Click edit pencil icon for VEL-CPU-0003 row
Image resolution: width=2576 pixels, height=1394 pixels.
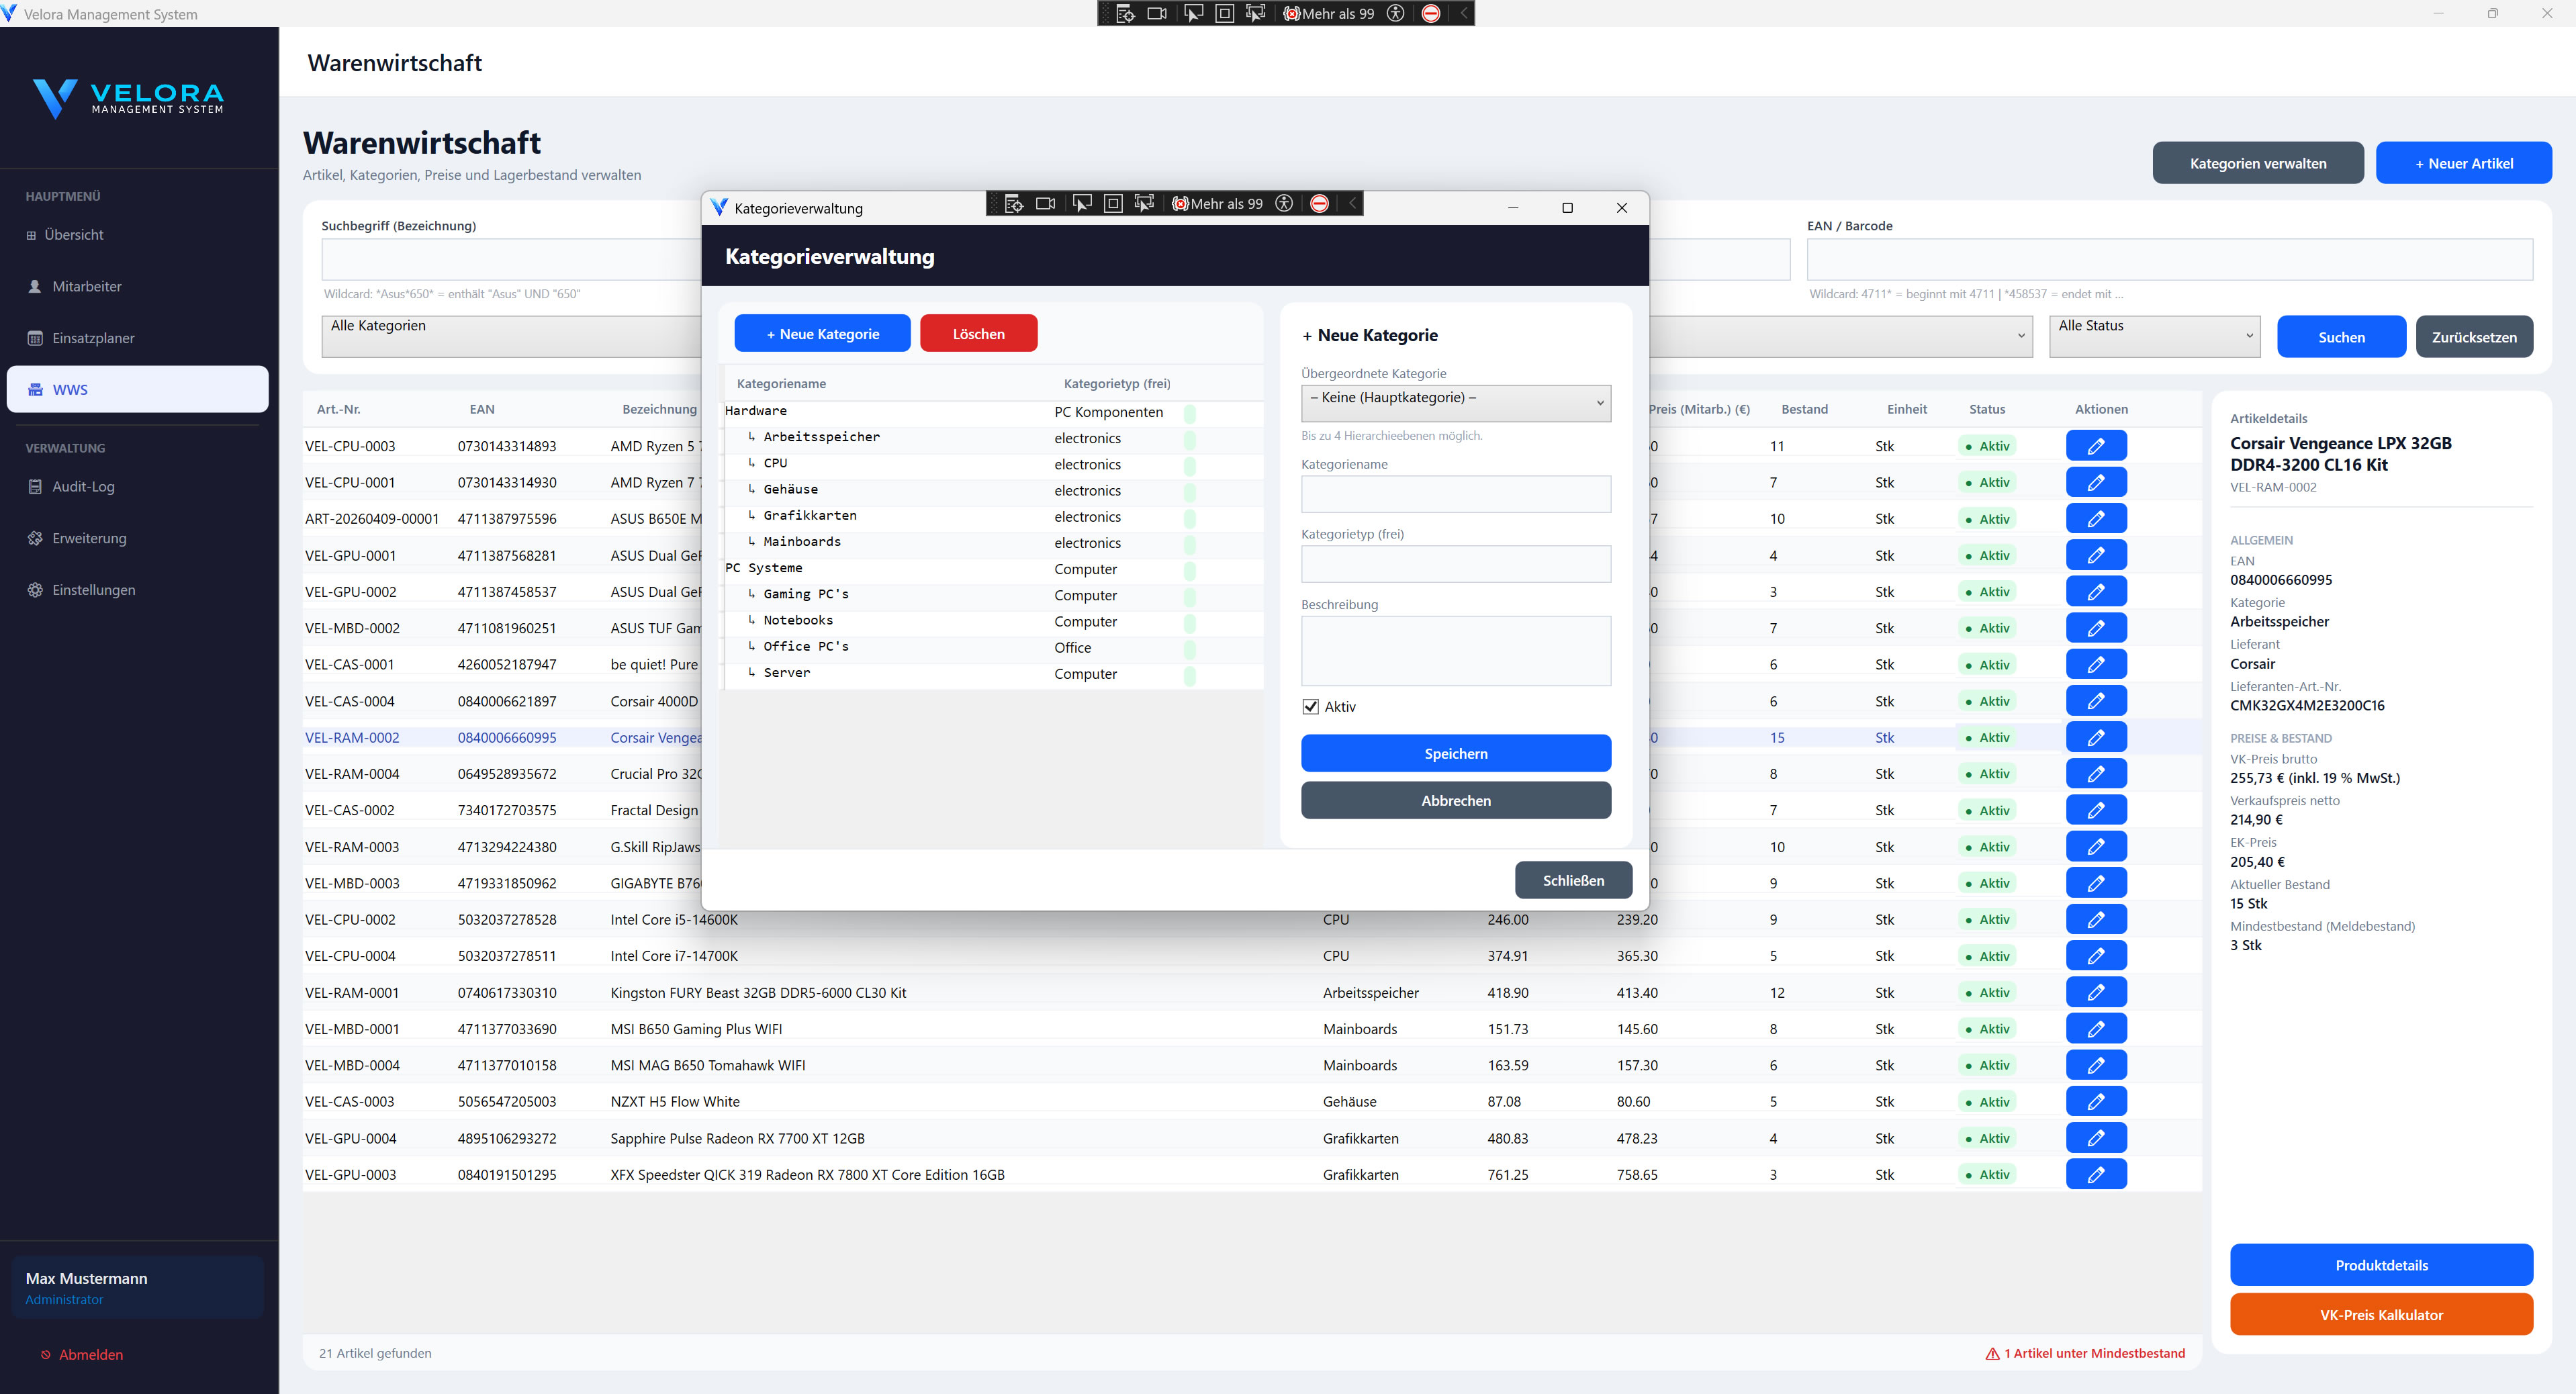click(x=2096, y=446)
